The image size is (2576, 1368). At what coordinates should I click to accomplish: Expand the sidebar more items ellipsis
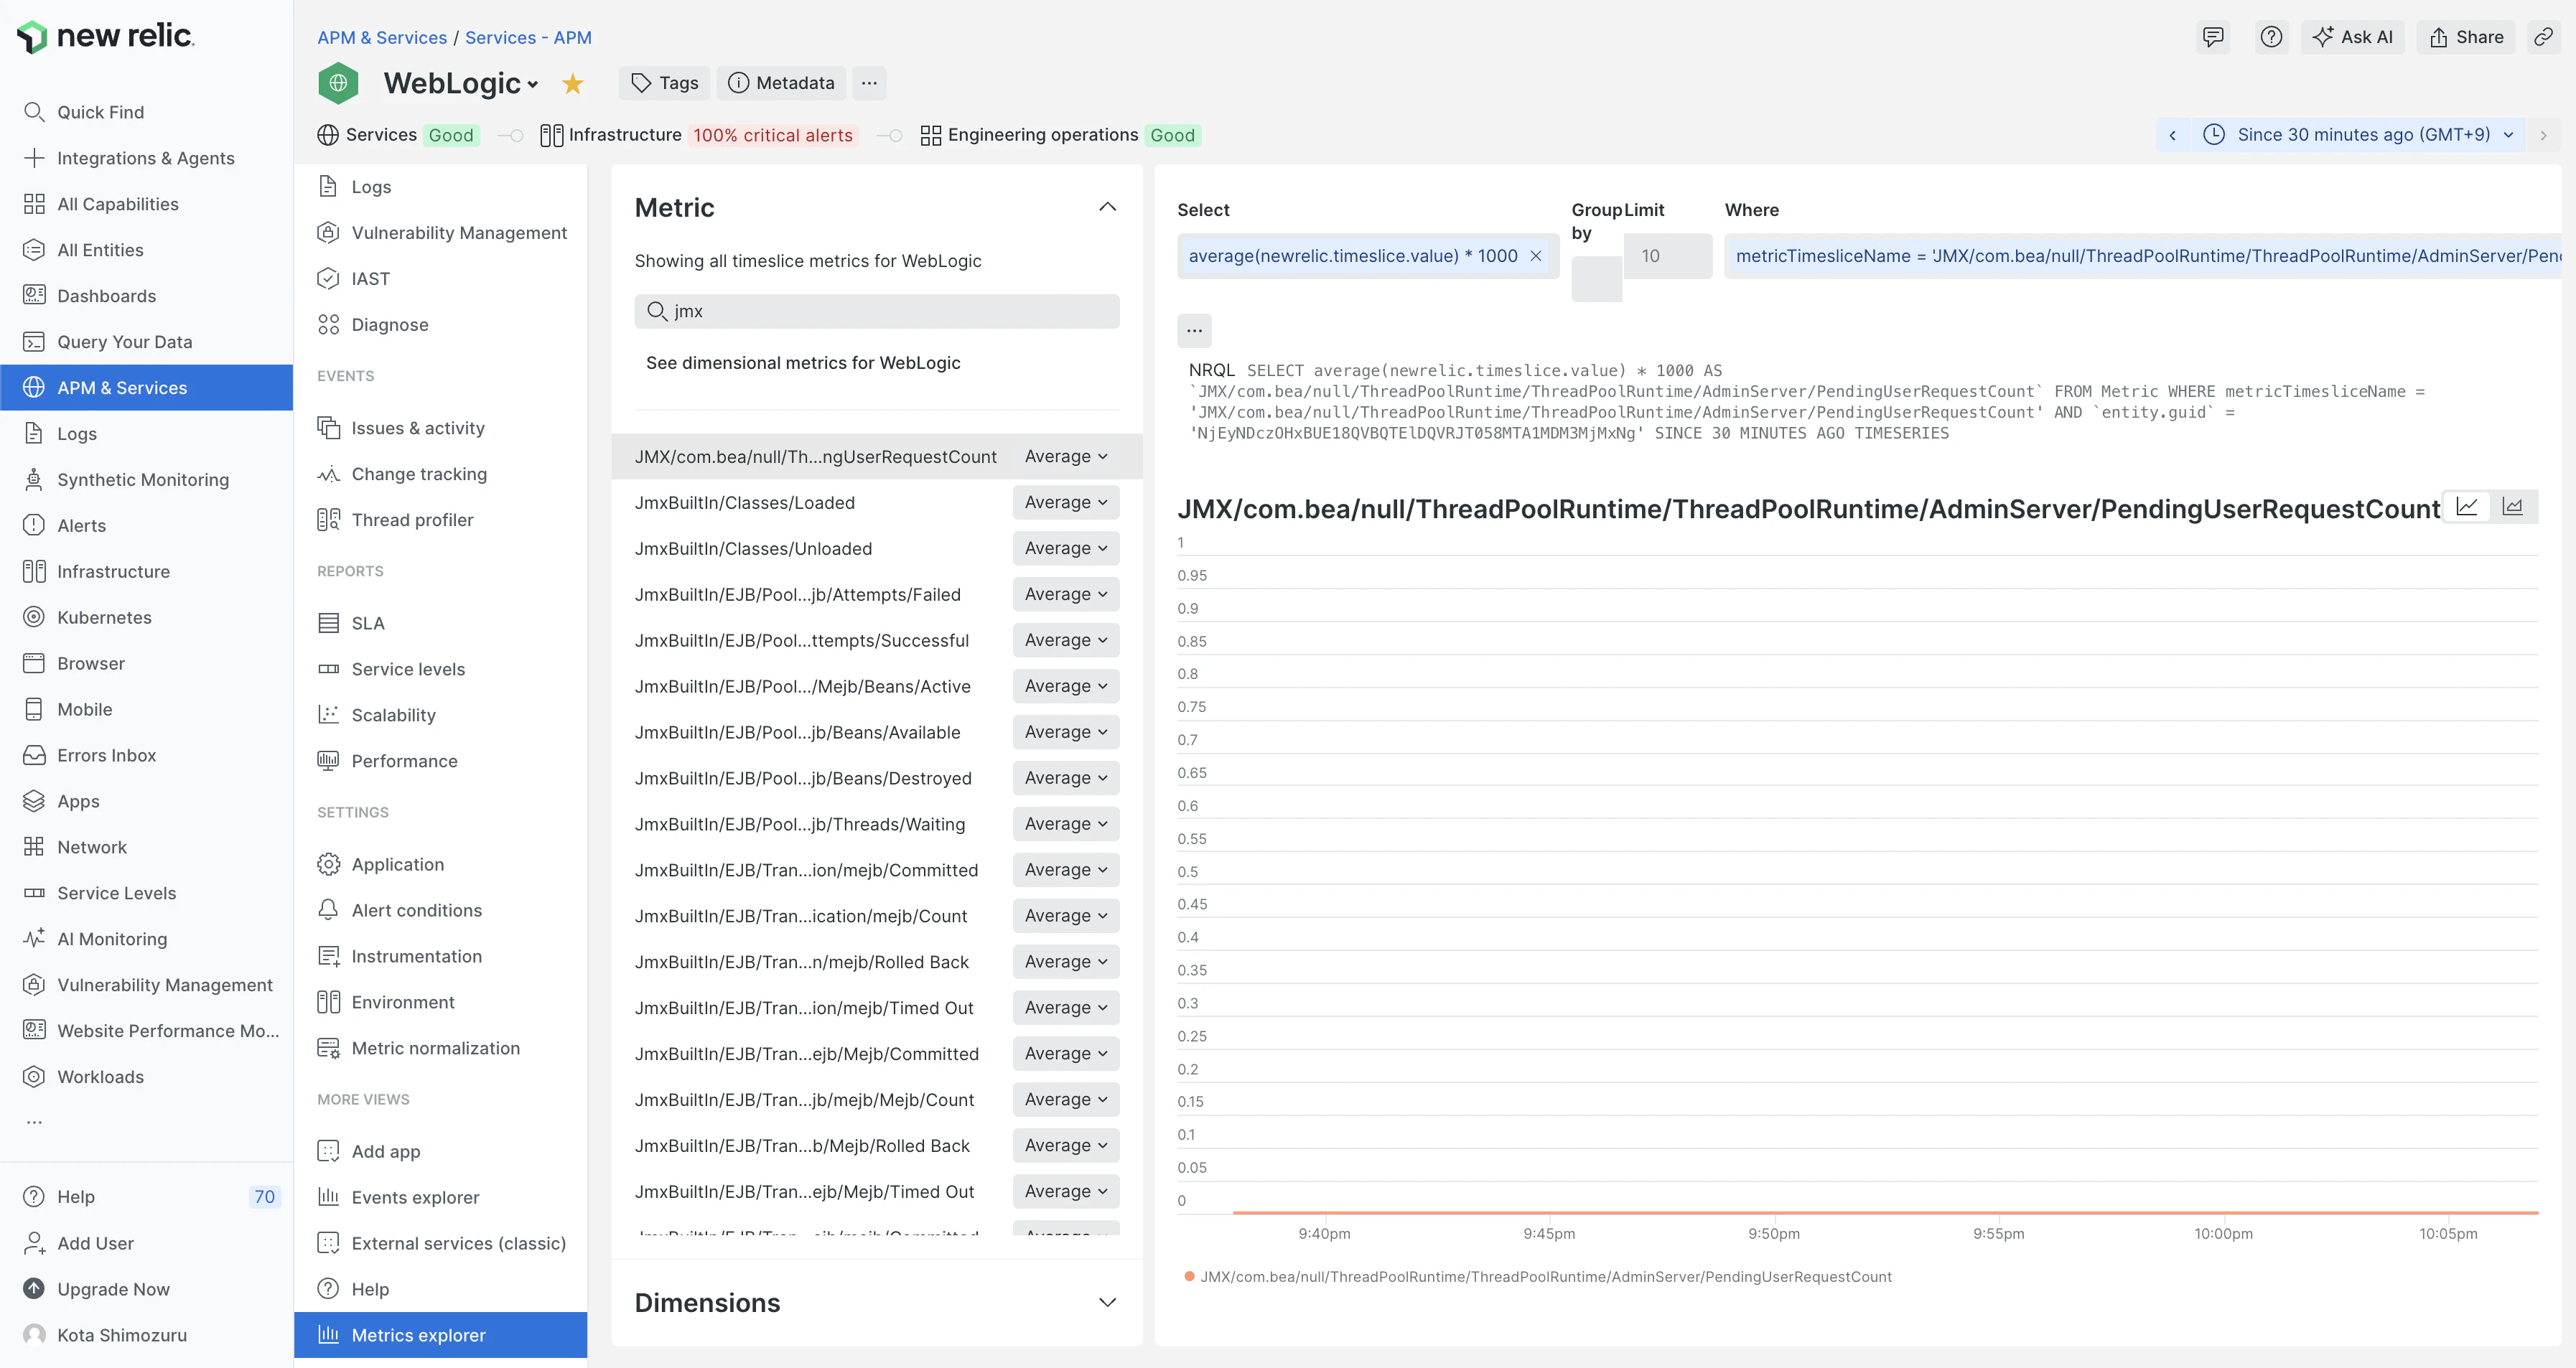coord(34,1122)
